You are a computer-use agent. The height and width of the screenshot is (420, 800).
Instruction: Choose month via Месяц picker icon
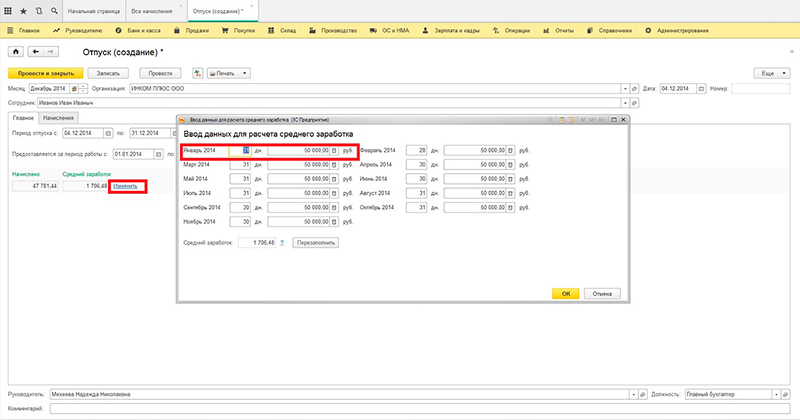74,89
